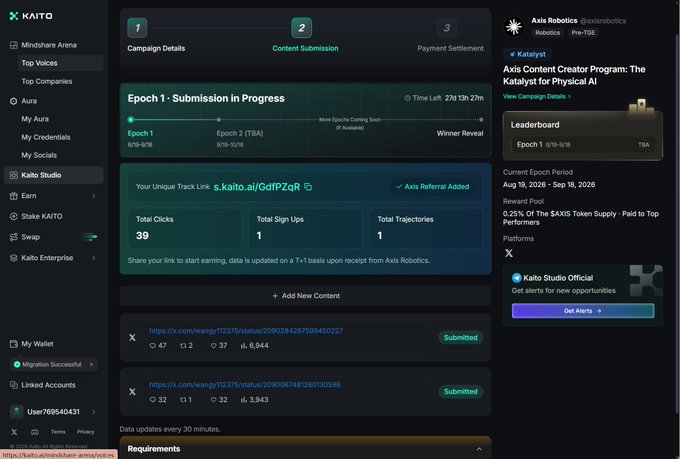Click the Axis Robotics avatar logo
This screenshot has width=680, height=459.
[x=514, y=26]
